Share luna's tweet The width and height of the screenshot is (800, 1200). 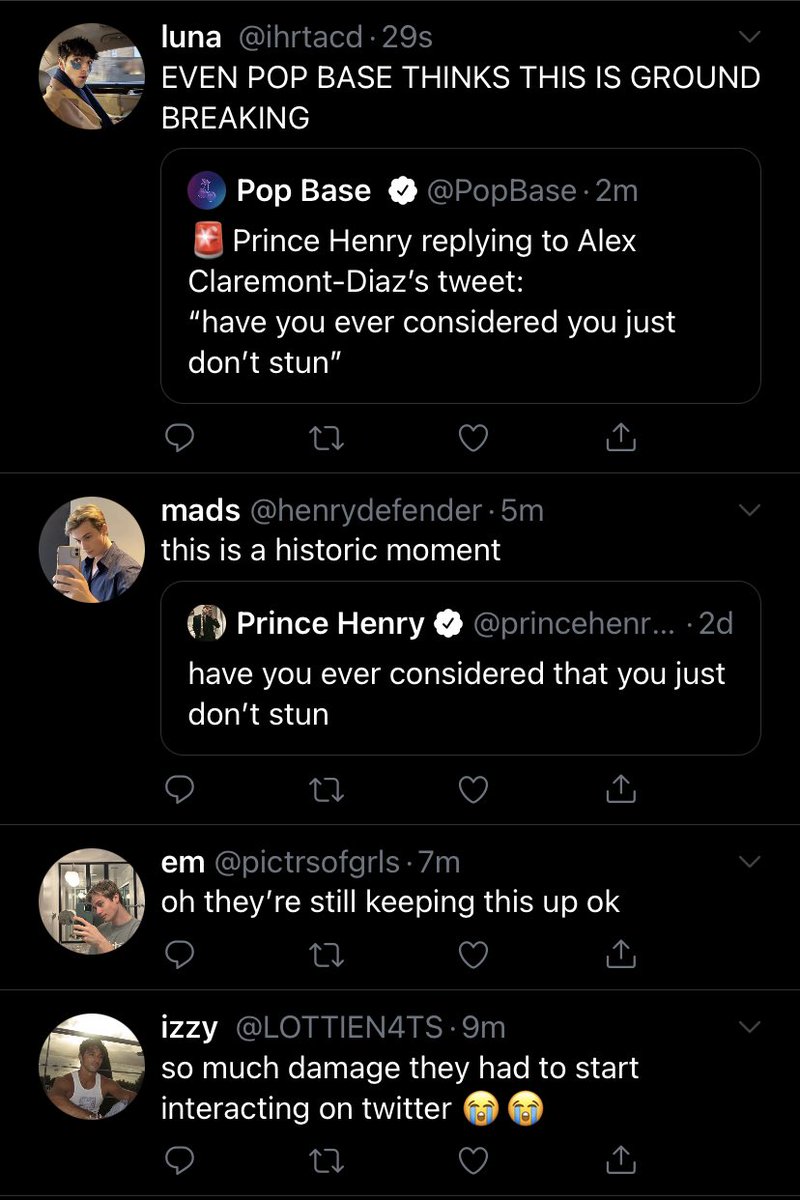[x=621, y=436]
